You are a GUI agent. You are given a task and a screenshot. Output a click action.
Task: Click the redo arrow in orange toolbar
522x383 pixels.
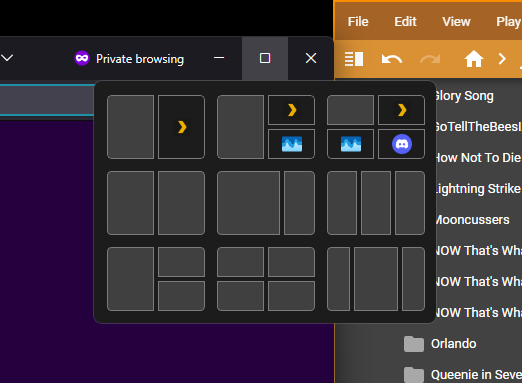[430, 59]
